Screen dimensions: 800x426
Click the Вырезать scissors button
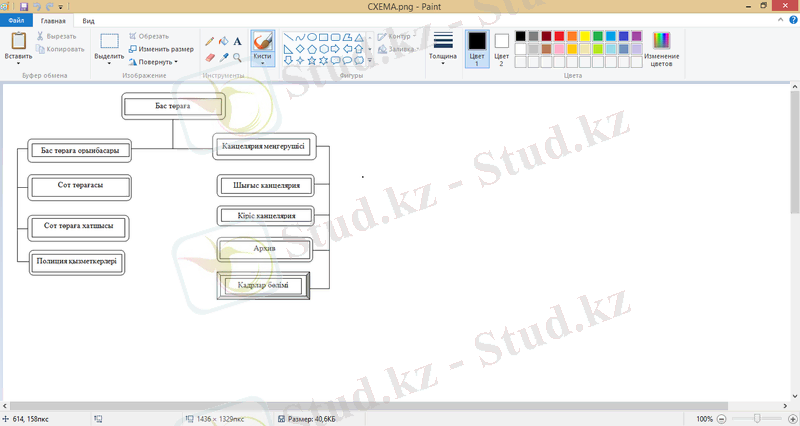pos(56,36)
